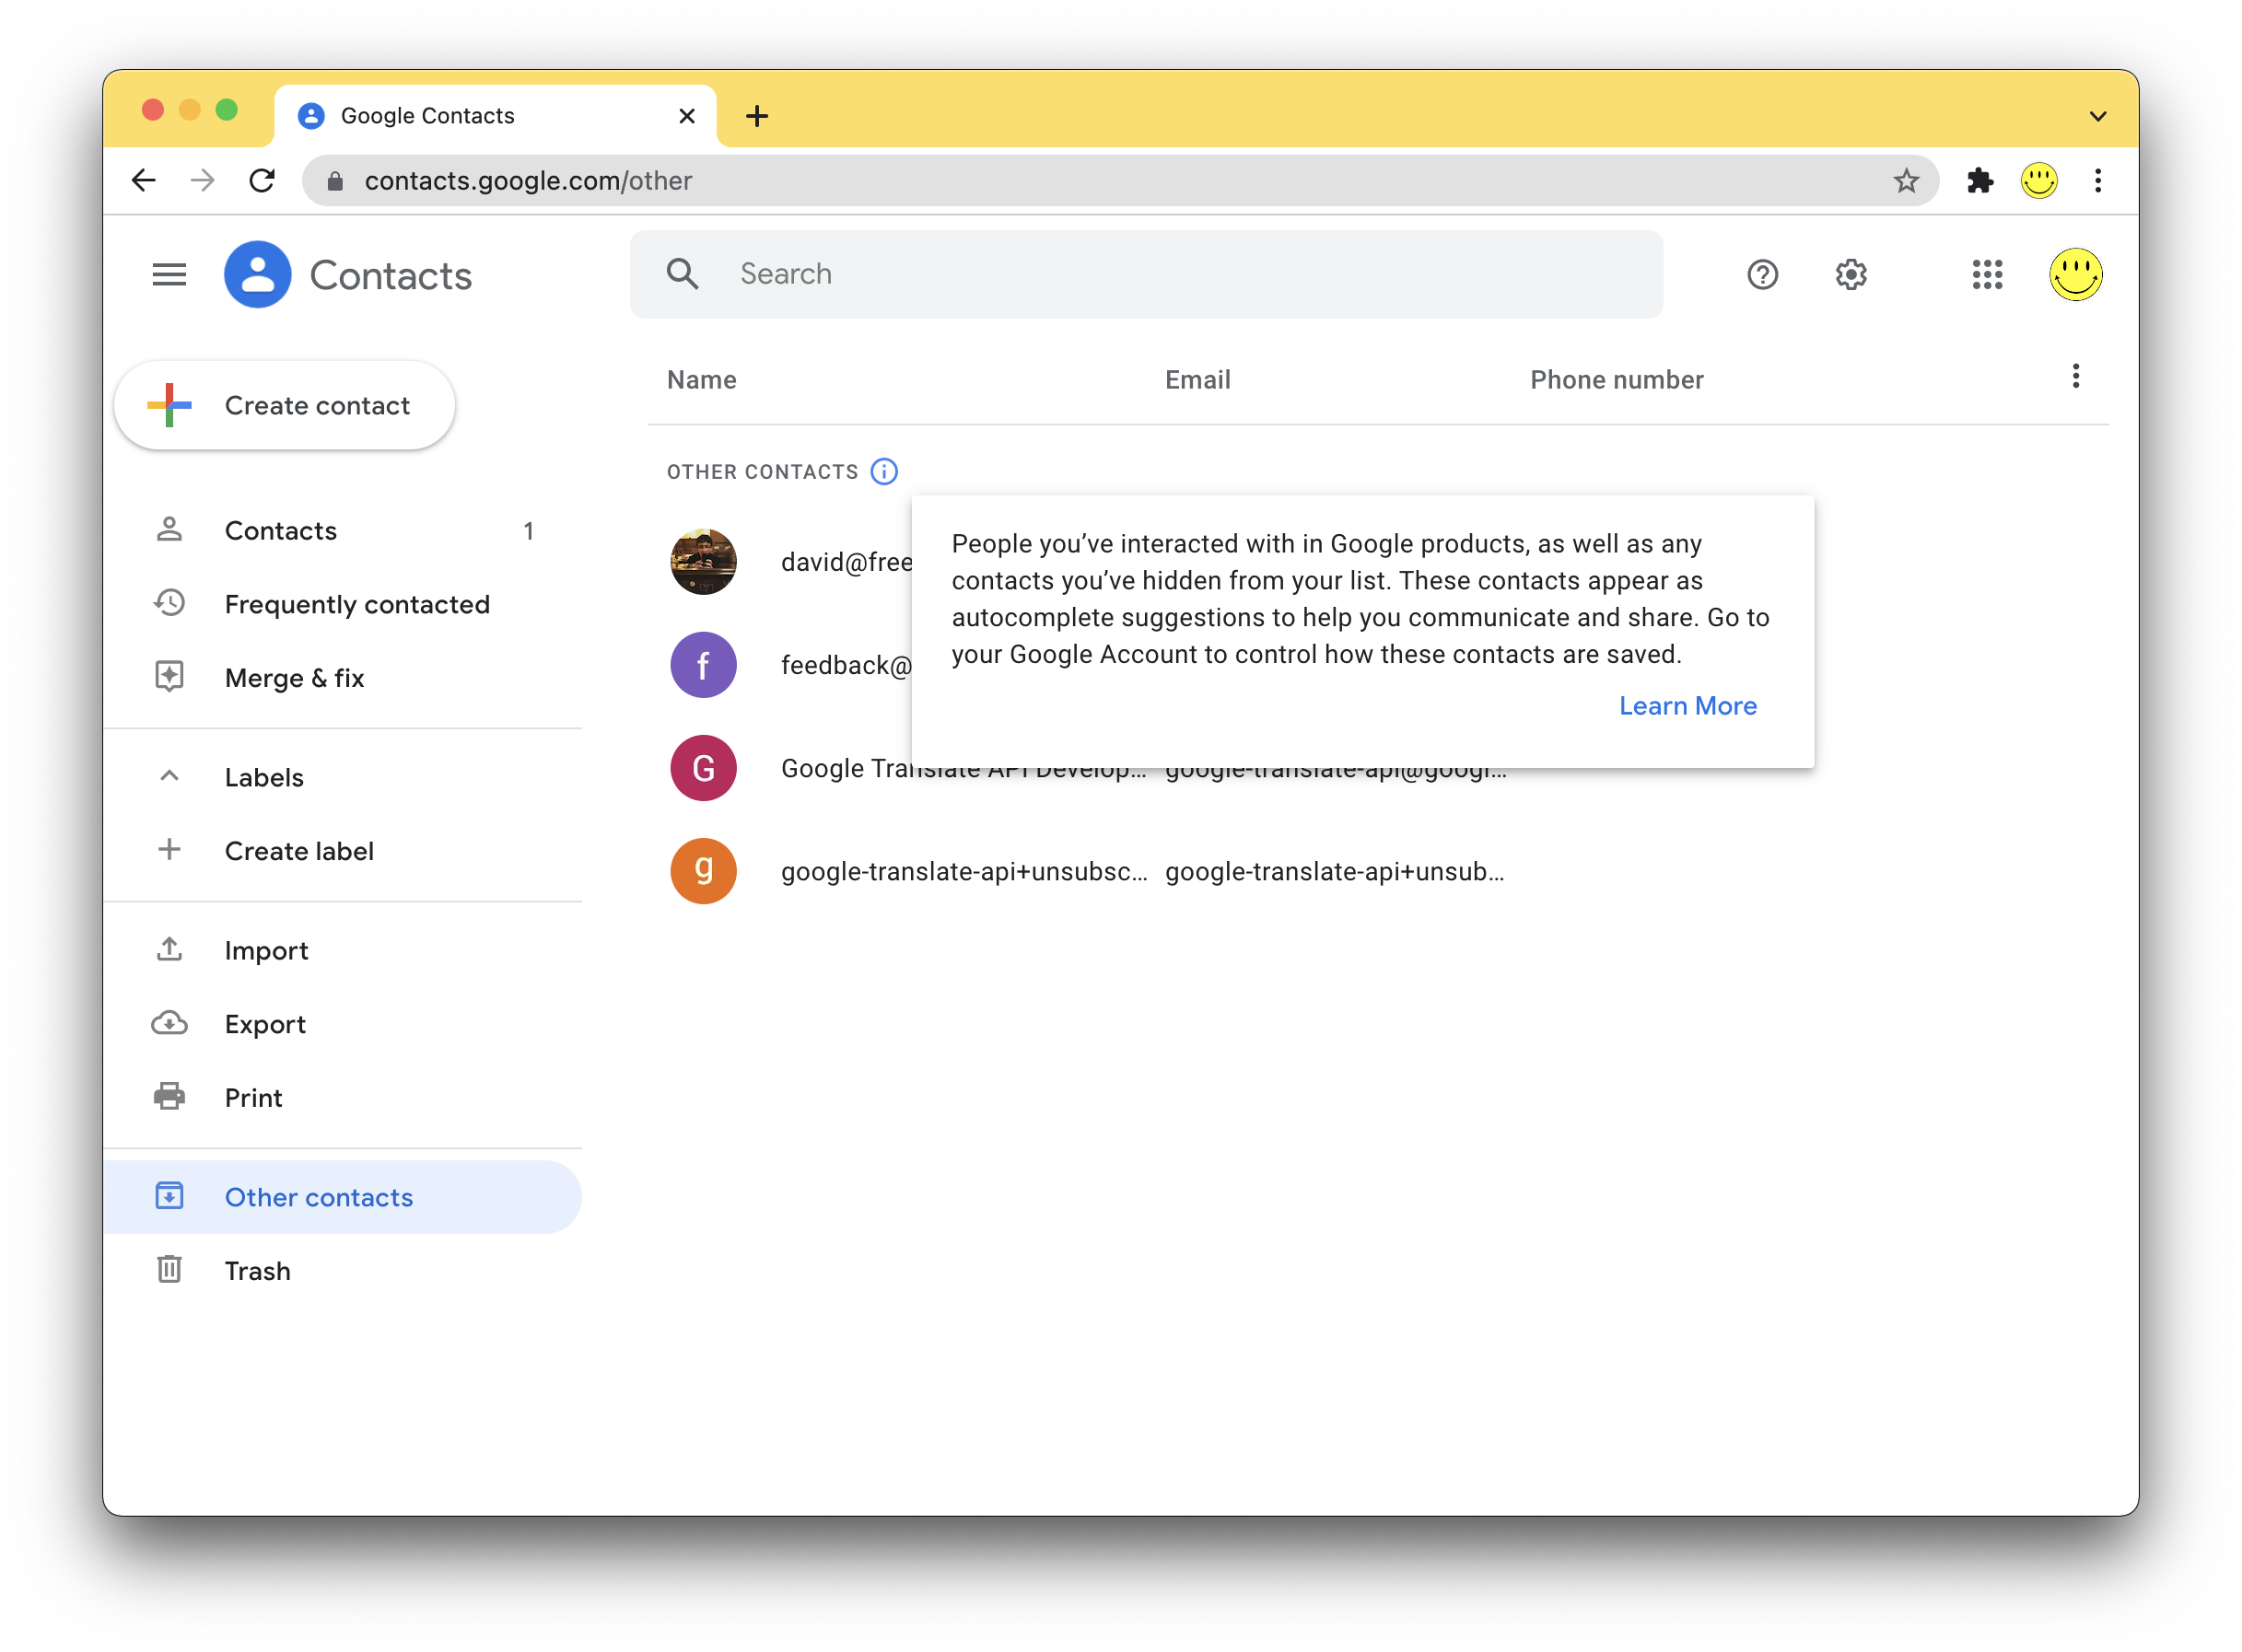Viewport: 2242px width, 1652px height.
Task: Open the Google apps grid
Action: click(1987, 274)
